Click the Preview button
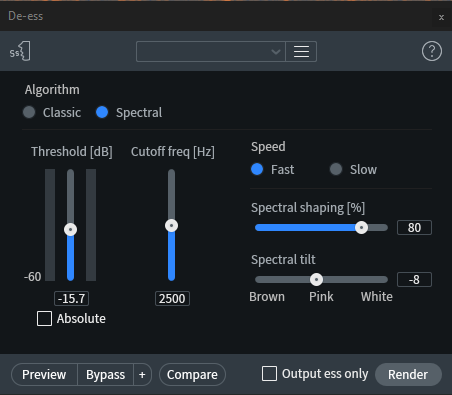This screenshot has width=452, height=395. tap(44, 374)
